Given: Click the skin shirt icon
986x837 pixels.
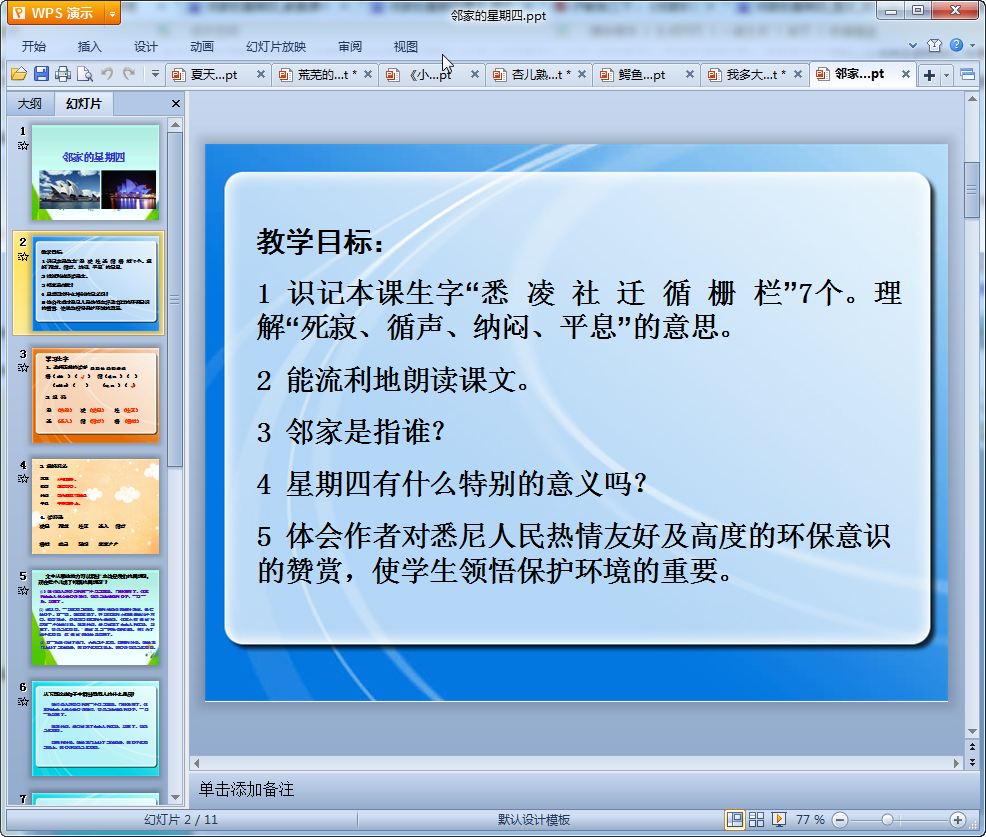Looking at the screenshot, I should (934, 46).
